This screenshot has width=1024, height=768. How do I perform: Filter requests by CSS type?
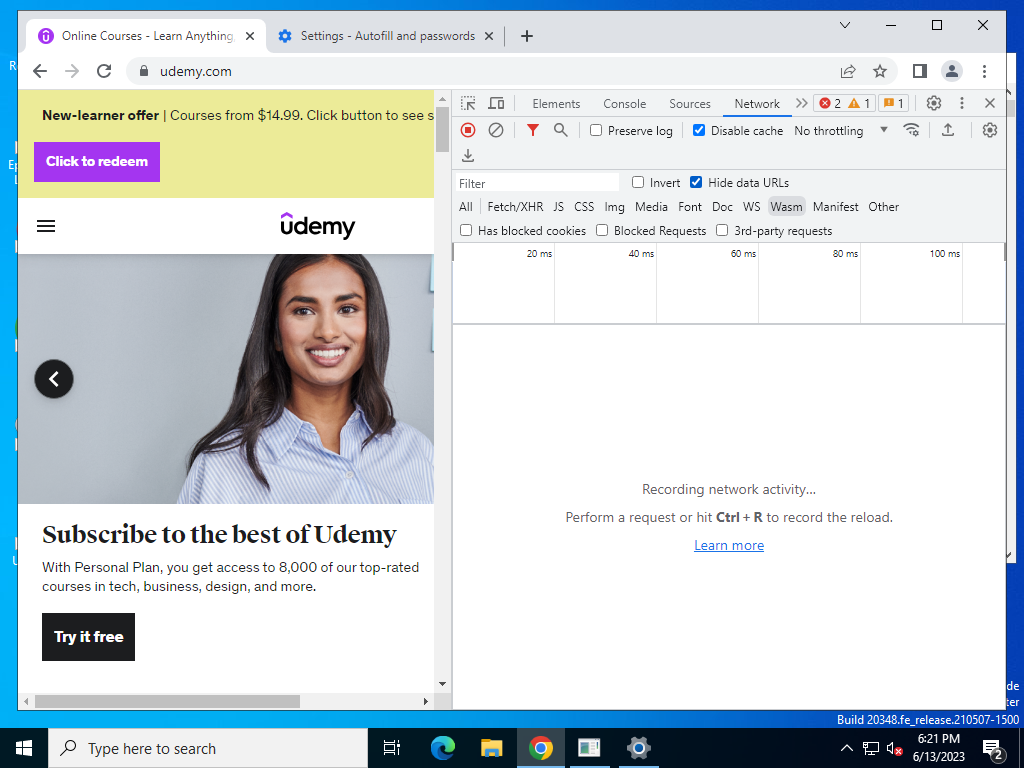[x=584, y=206]
